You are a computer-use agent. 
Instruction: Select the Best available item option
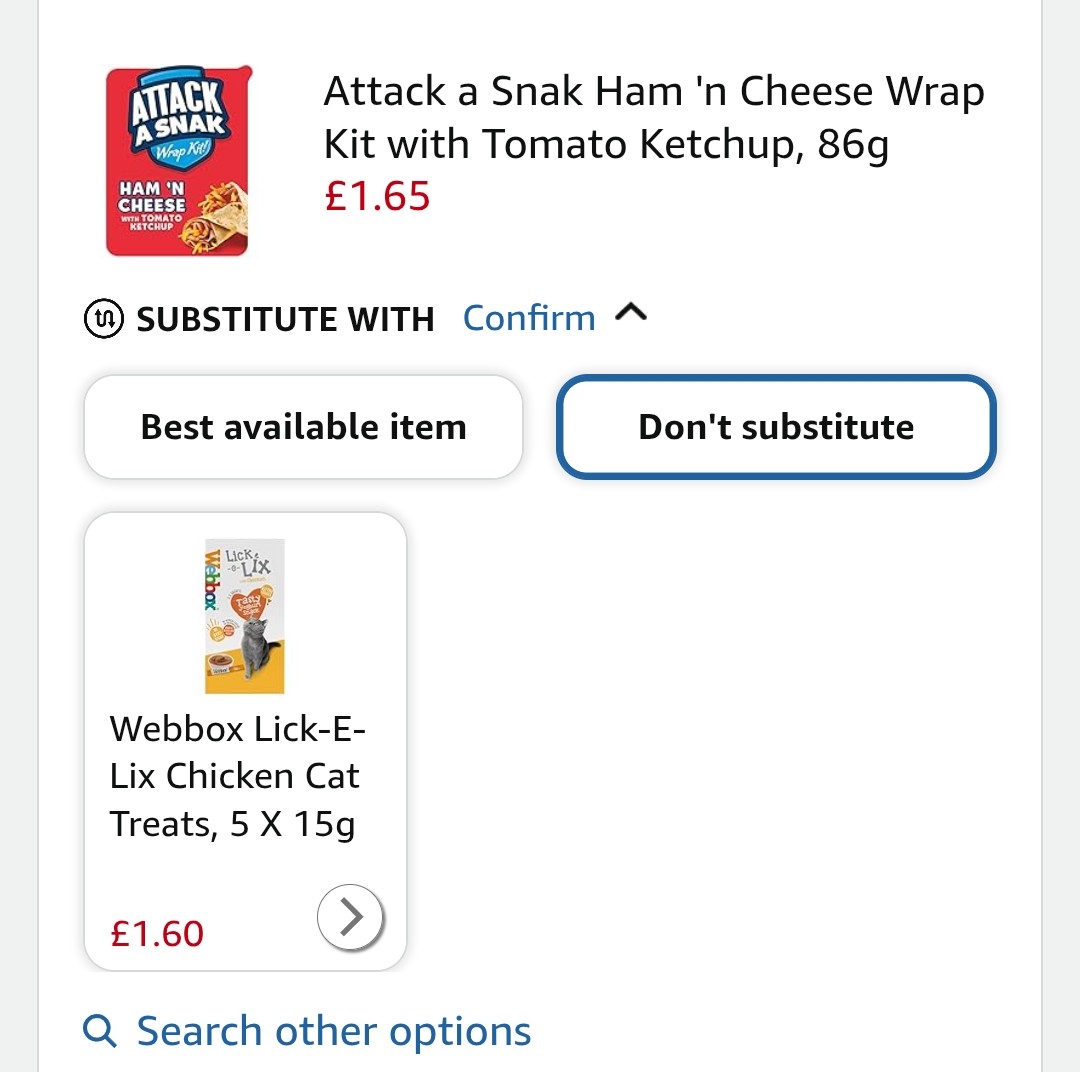coord(303,427)
